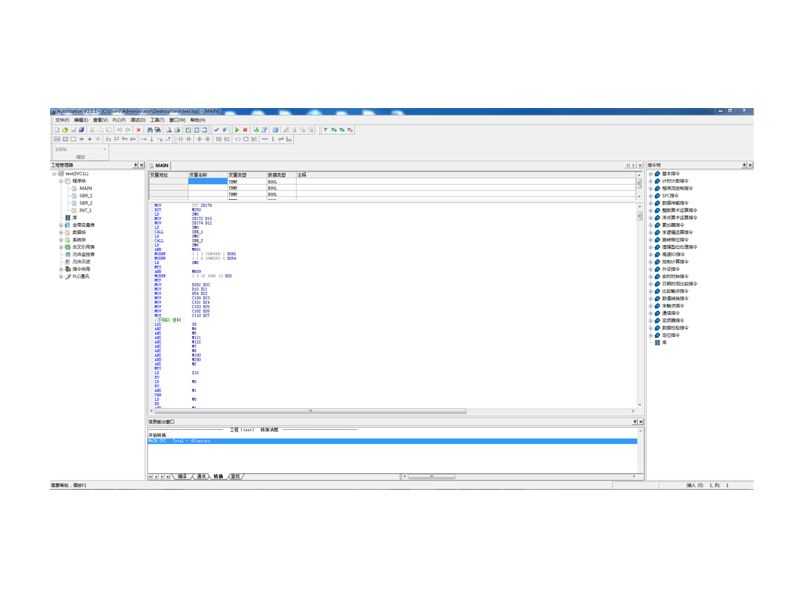Select the INT_1 interrupt program icon
This screenshot has height=600, width=800.
[74, 211]
